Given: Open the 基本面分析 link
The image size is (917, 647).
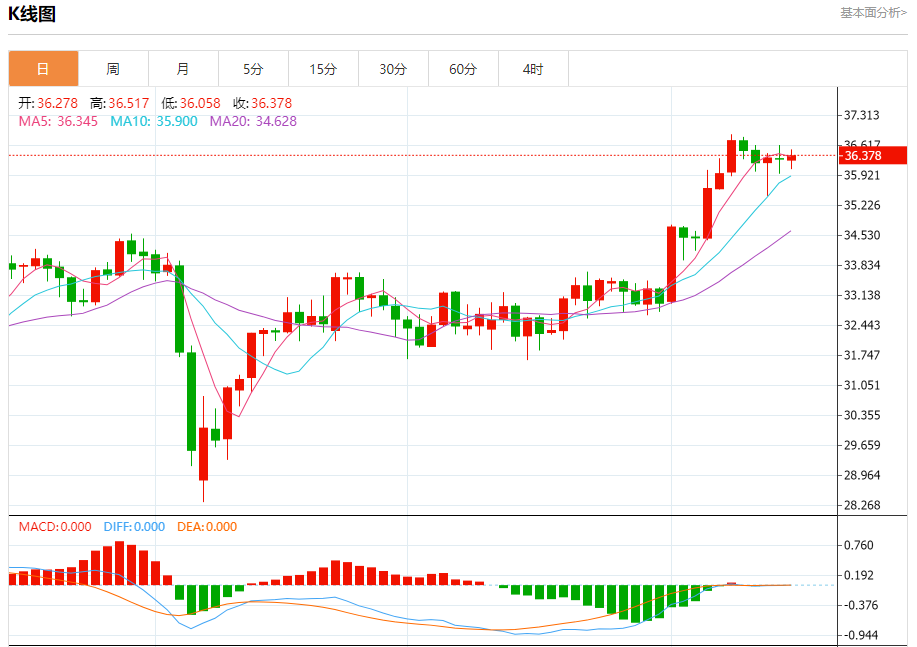Looking at the screenshot, I should point(873,13).
